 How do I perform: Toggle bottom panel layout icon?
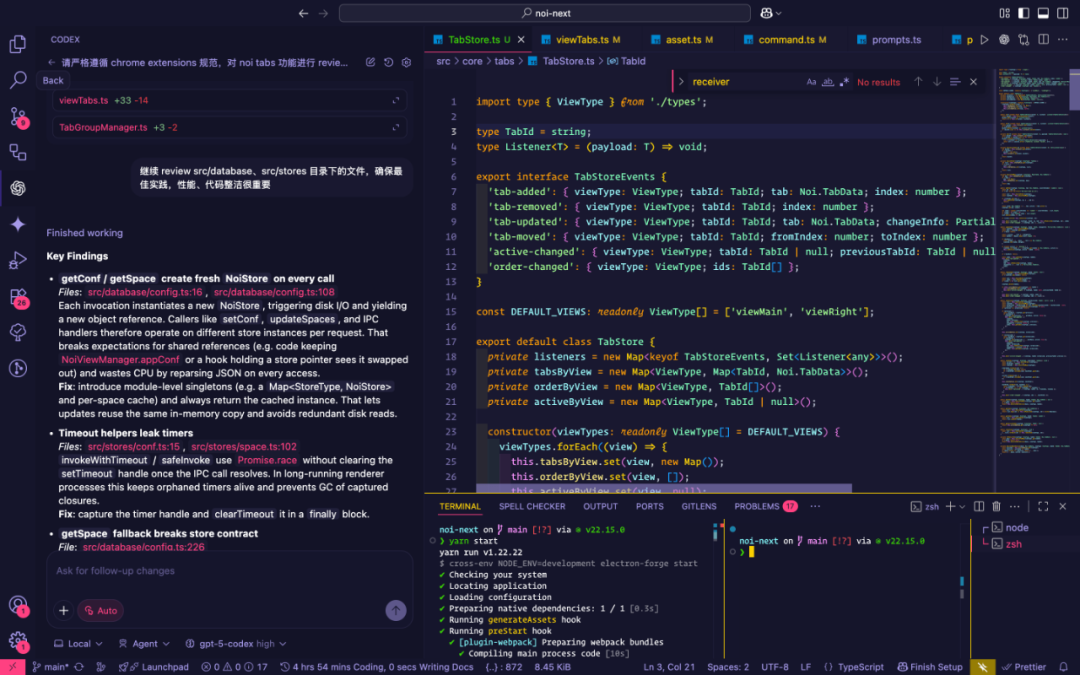1043,13
